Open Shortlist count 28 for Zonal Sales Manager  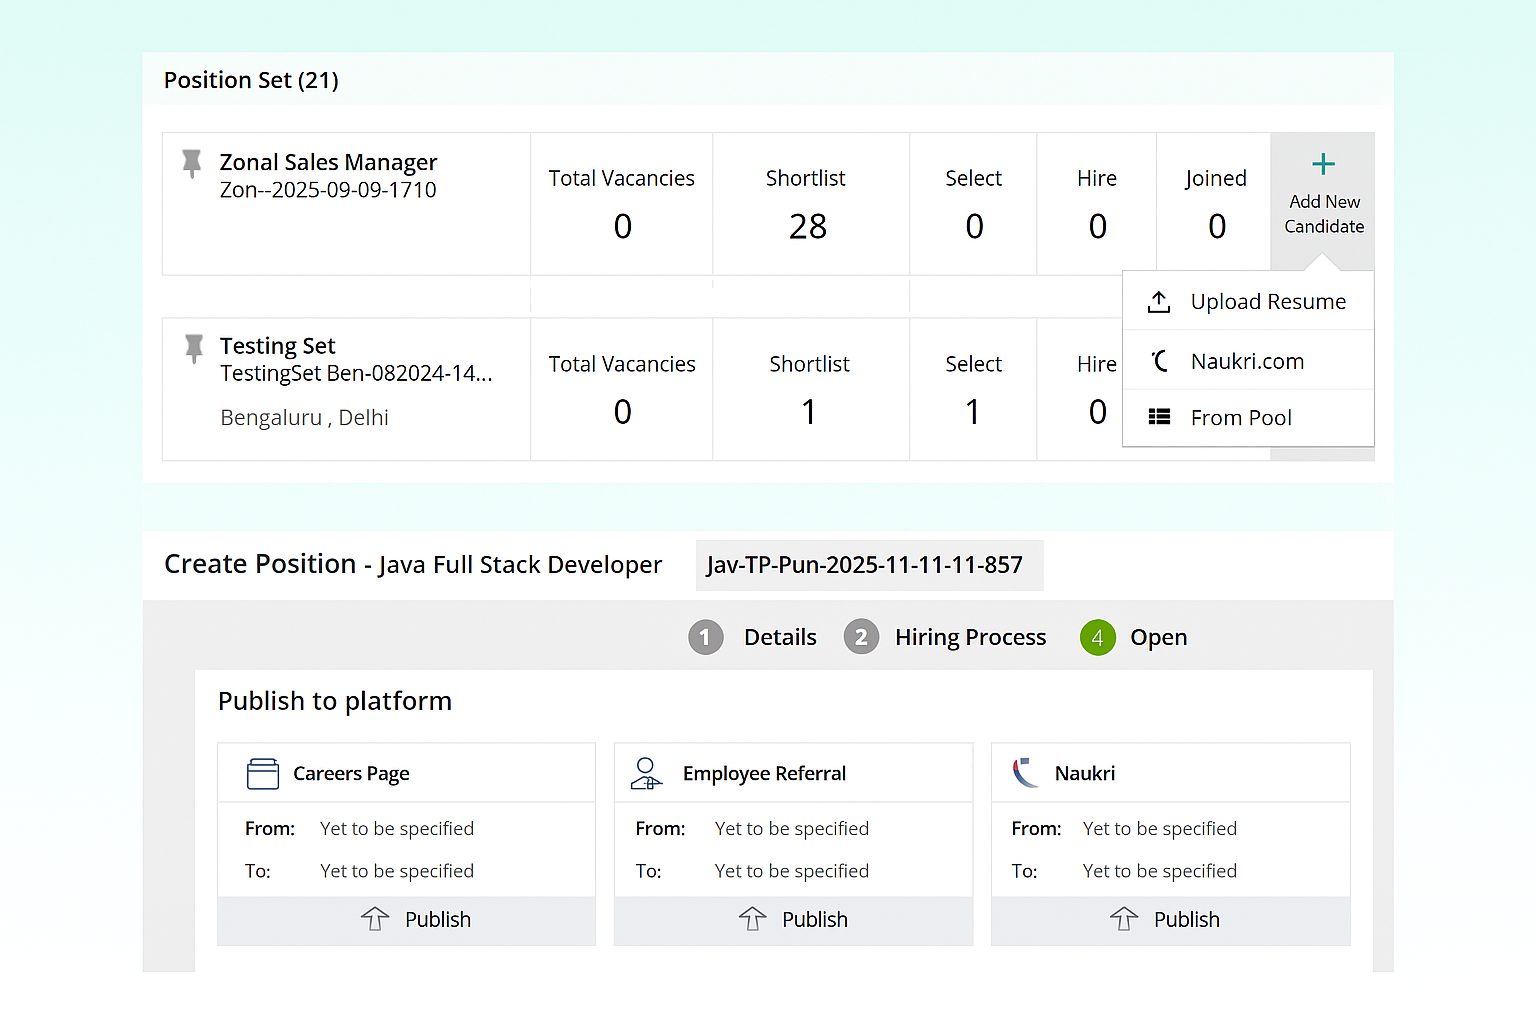tap(808, 227)
